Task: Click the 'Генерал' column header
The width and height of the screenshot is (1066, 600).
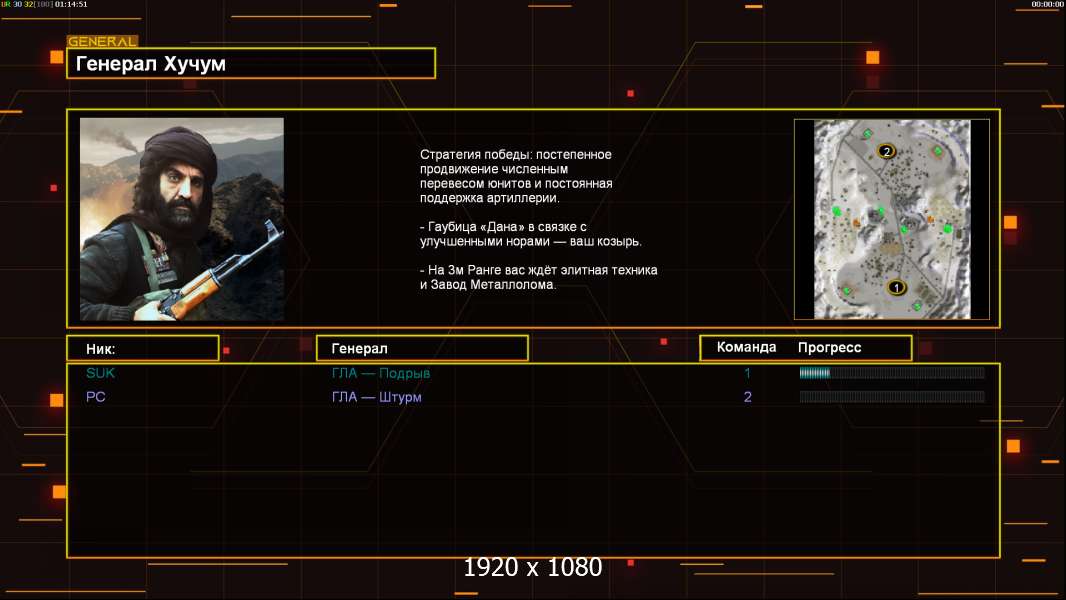Action: tap(422, 349)
